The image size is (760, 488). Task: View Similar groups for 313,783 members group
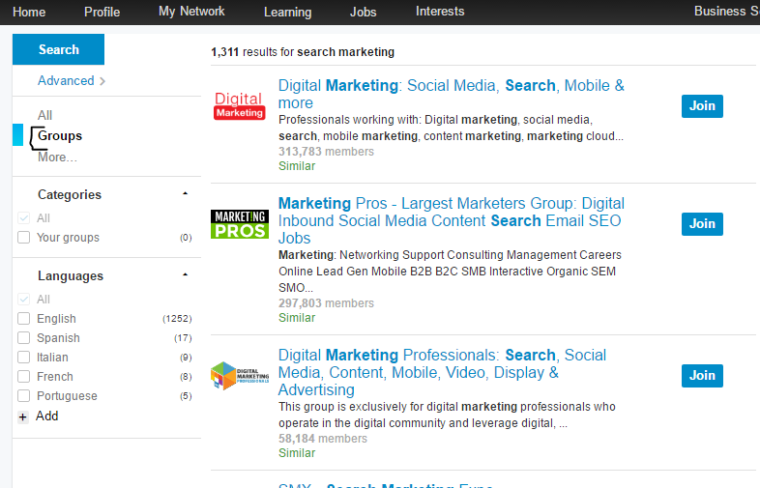pos(297,166)
